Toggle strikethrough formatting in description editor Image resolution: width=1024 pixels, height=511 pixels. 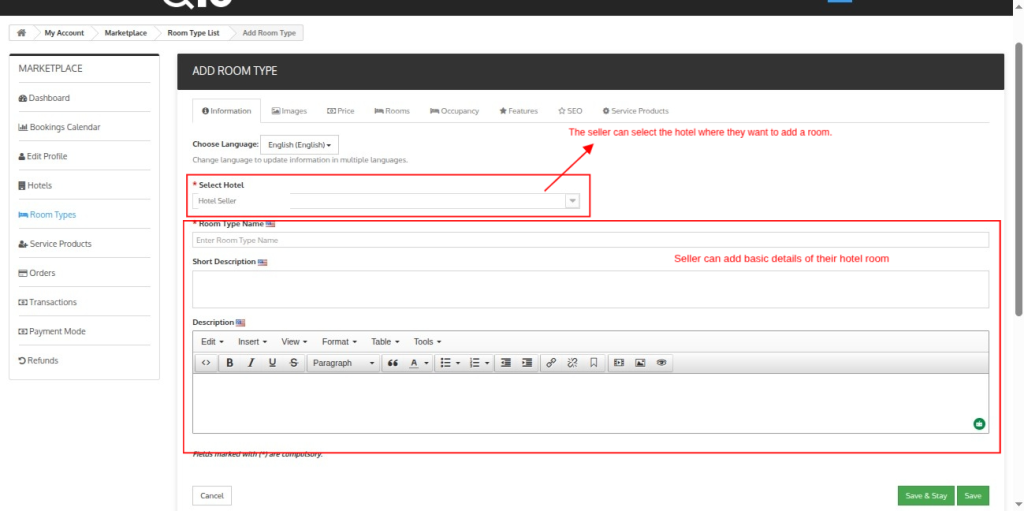[x=293, y=363]
